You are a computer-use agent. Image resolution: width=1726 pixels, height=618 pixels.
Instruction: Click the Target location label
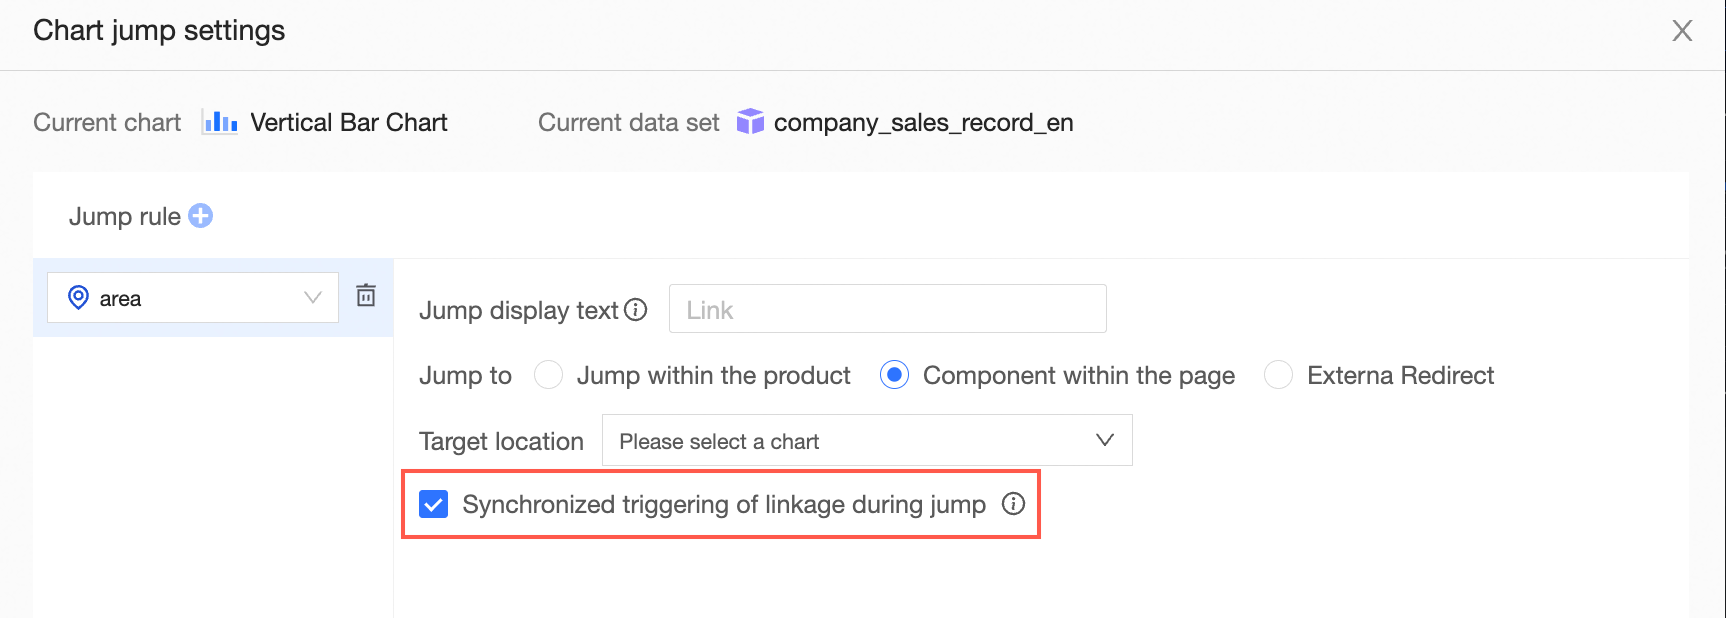tap(501, 442)
